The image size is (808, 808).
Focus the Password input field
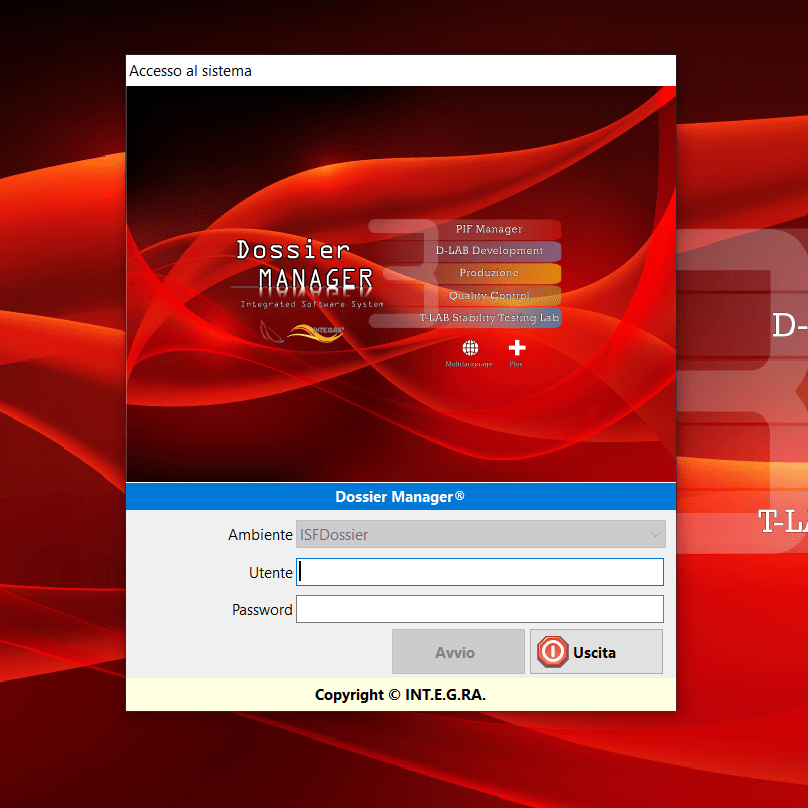point(480,609)
